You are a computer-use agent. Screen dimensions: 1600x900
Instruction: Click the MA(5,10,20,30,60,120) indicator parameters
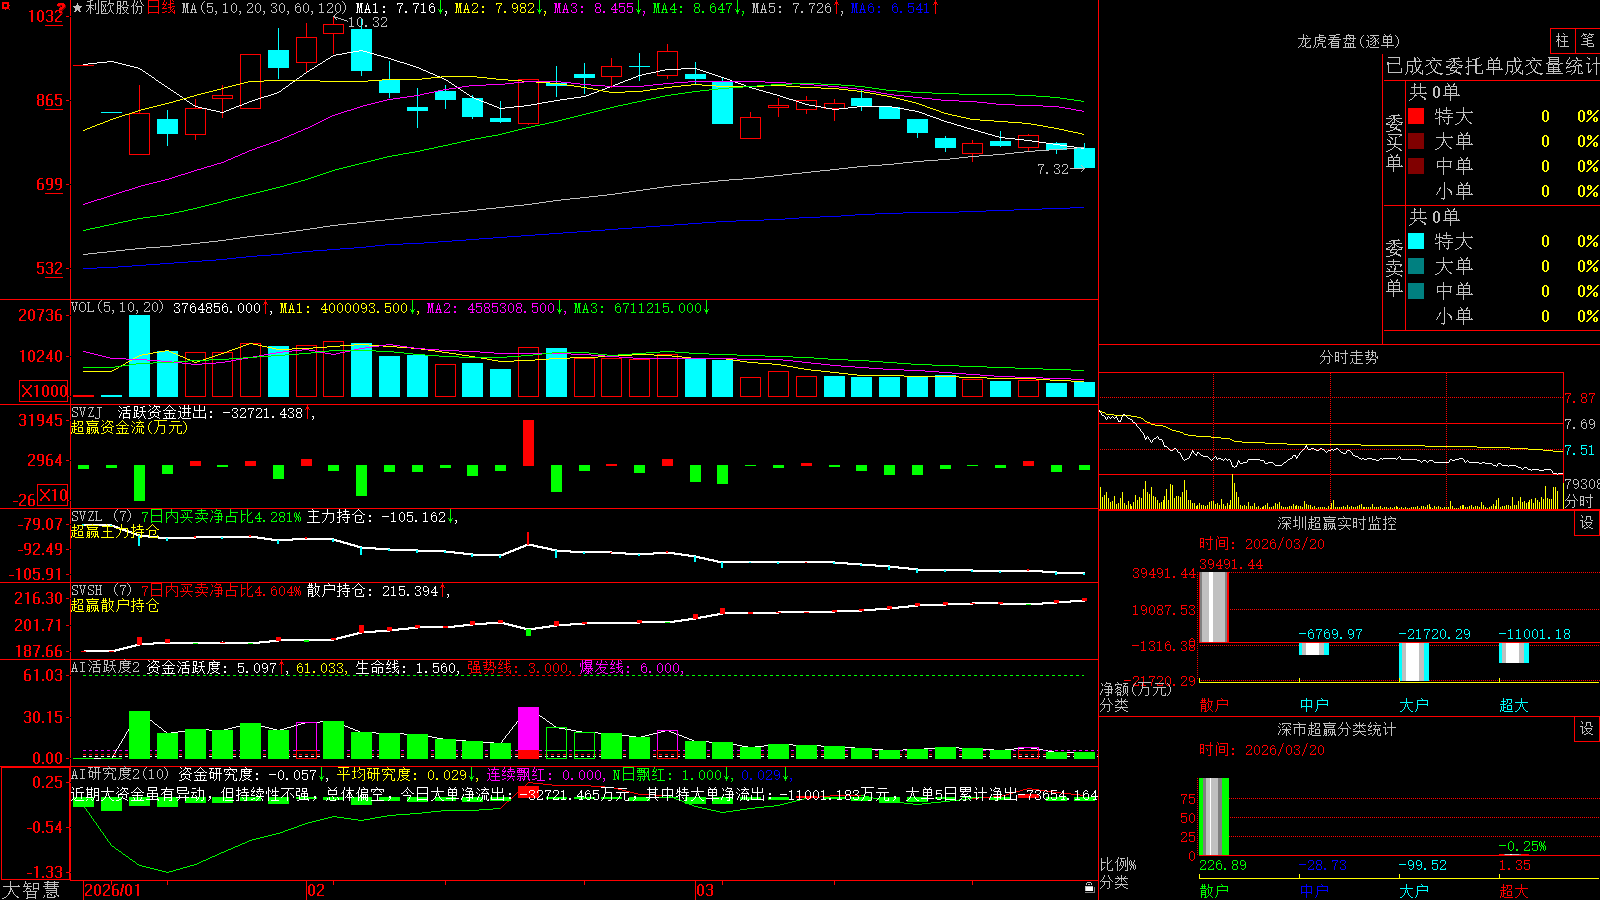264,8
